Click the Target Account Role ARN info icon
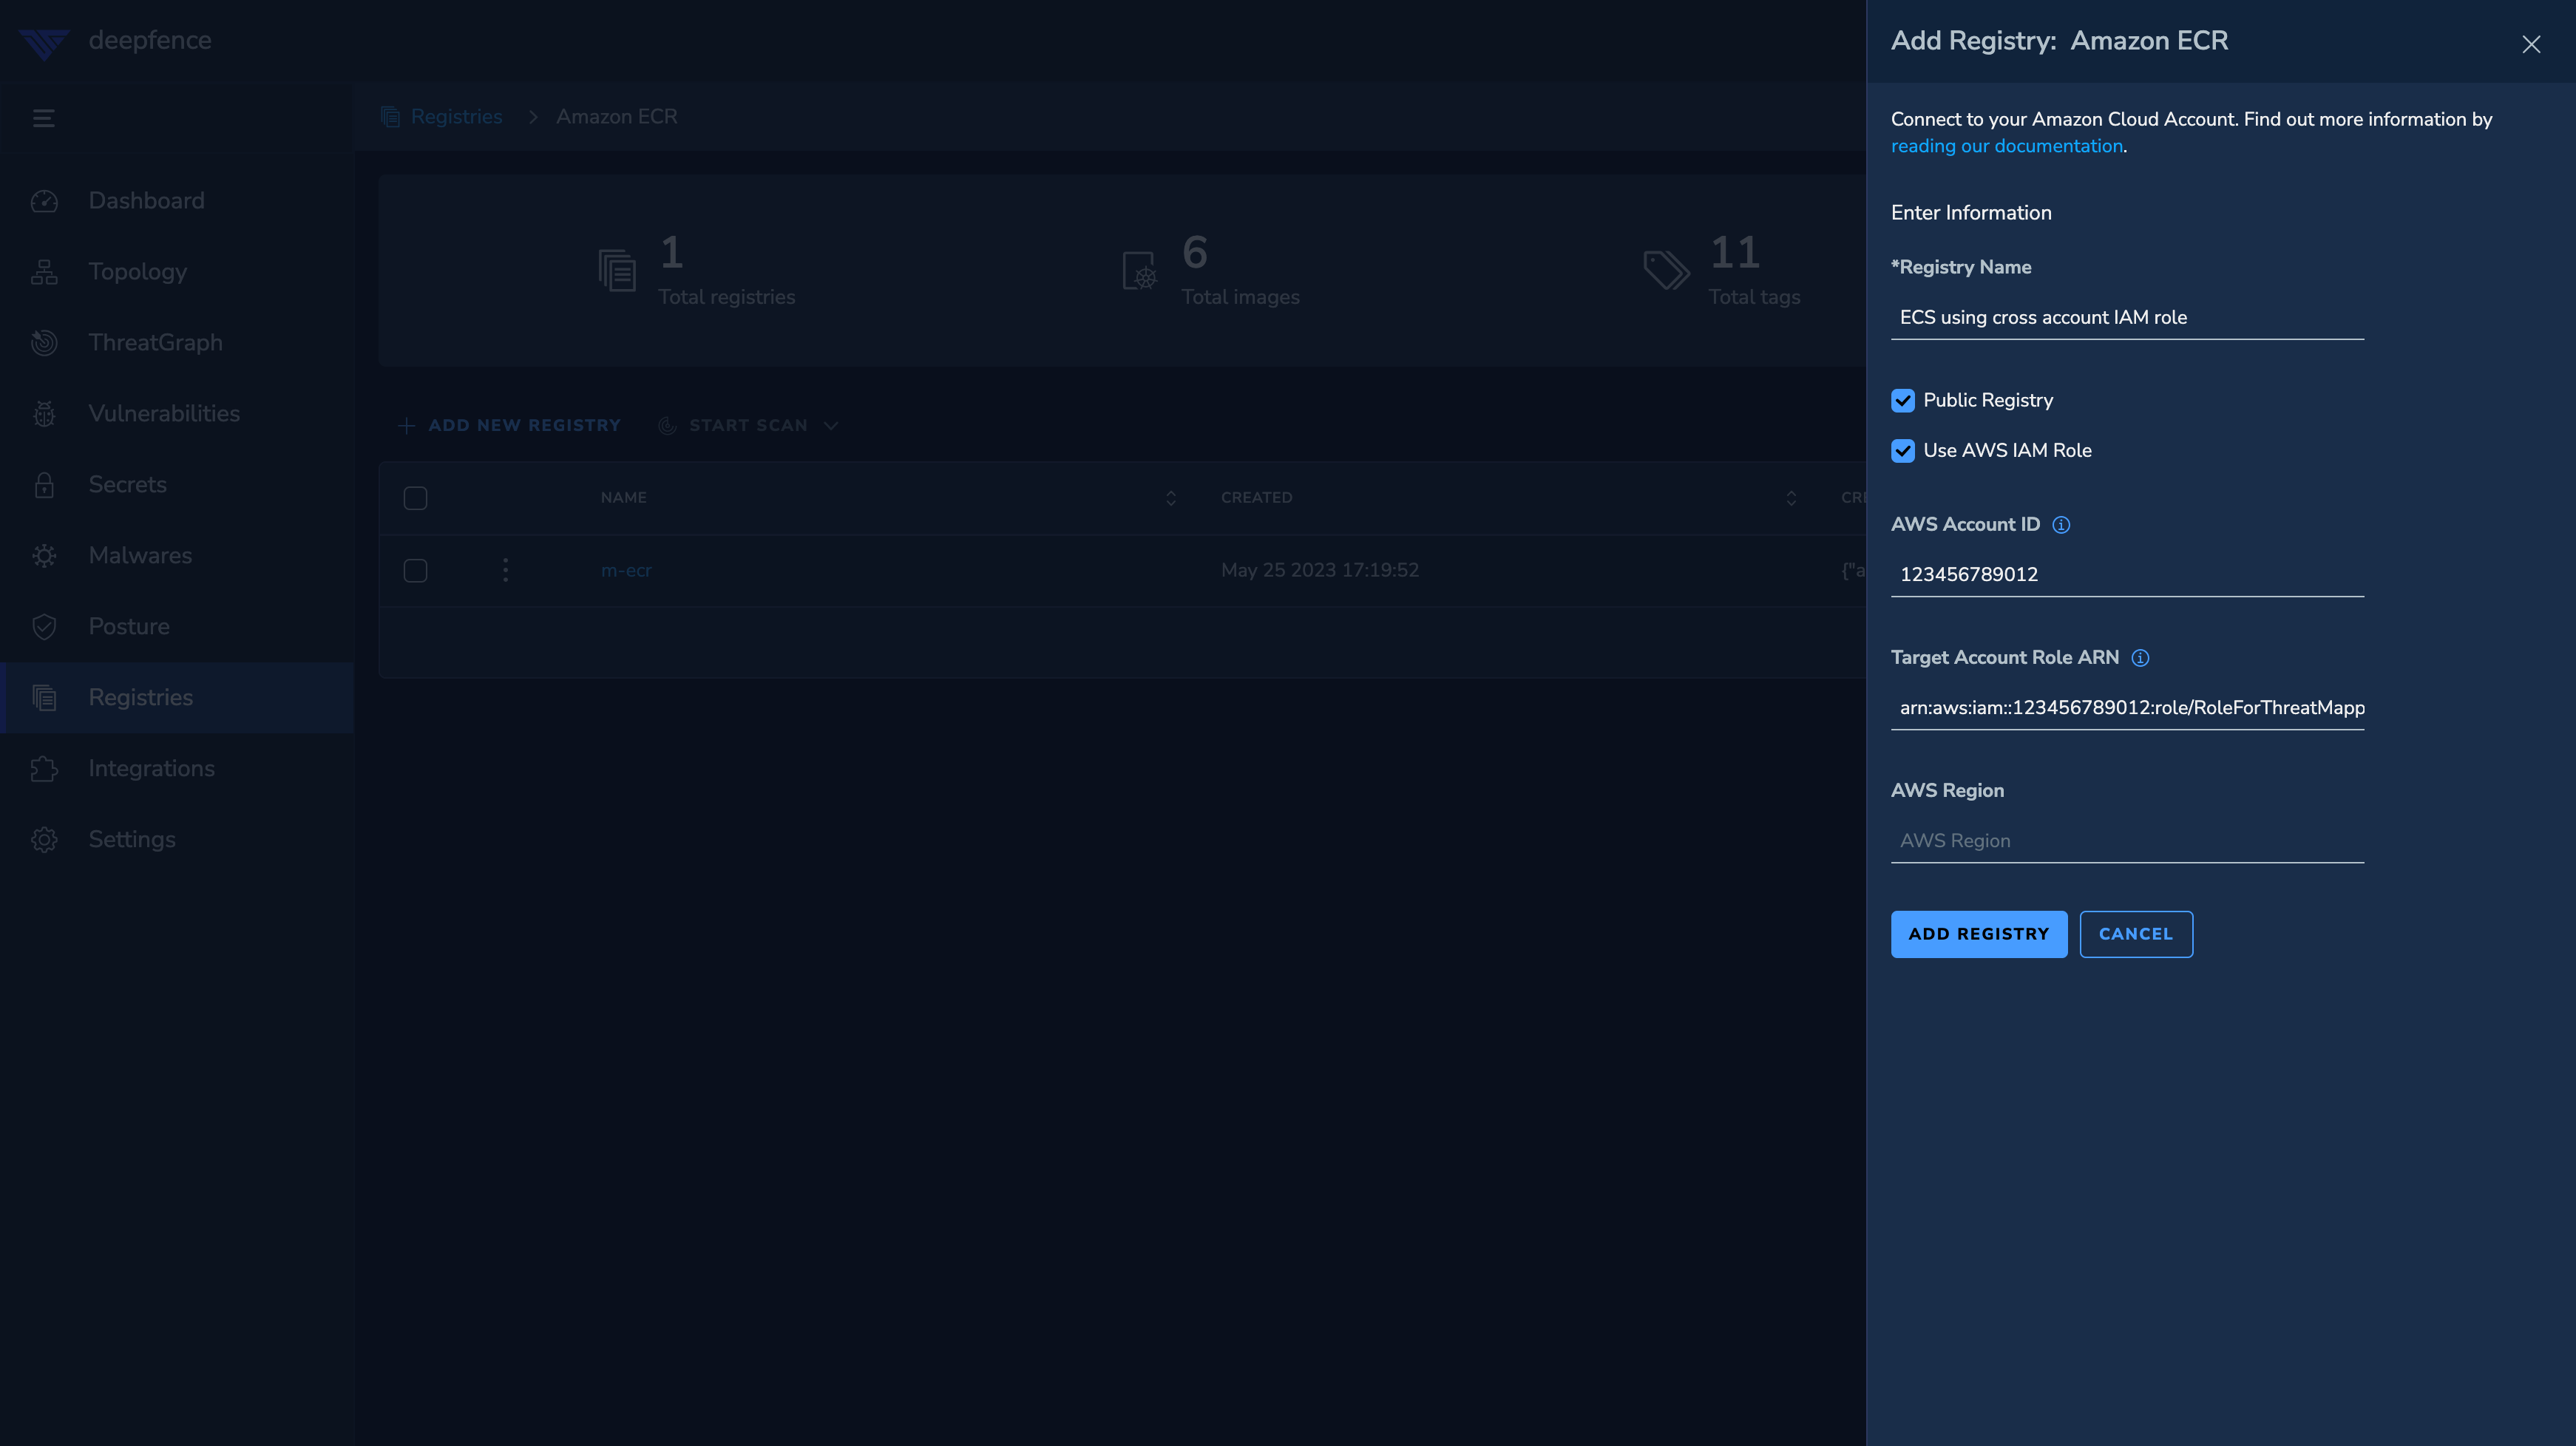Image resolution: width=2576 pixels, height=1446 pixels. click(2140, 658)
